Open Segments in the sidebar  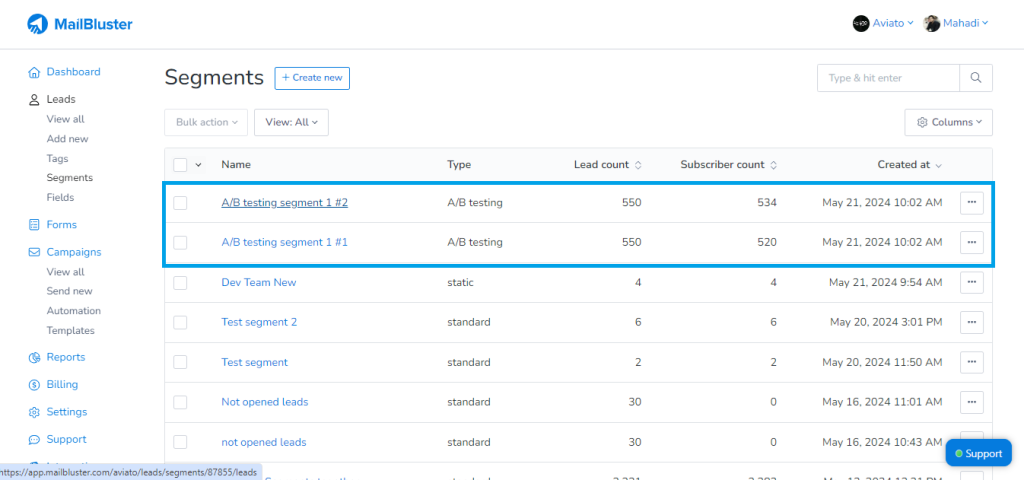tap(70, 177)
